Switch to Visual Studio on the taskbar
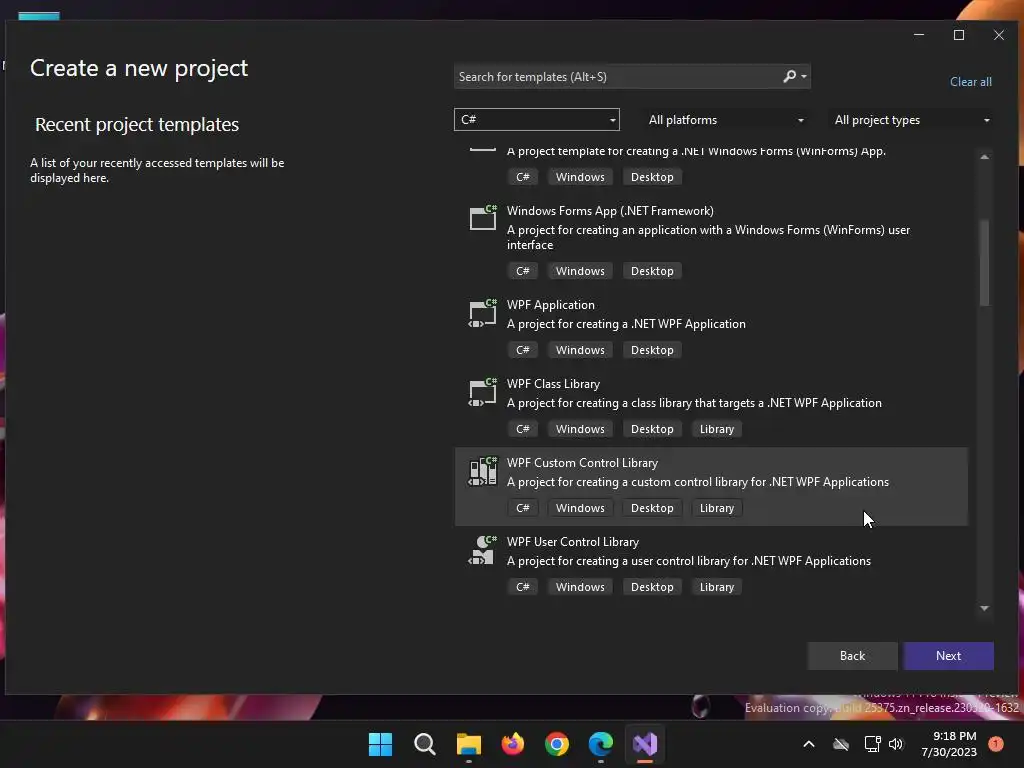Screen dimensions: 1024x768 pyautogui.click(x=645, y=744)
